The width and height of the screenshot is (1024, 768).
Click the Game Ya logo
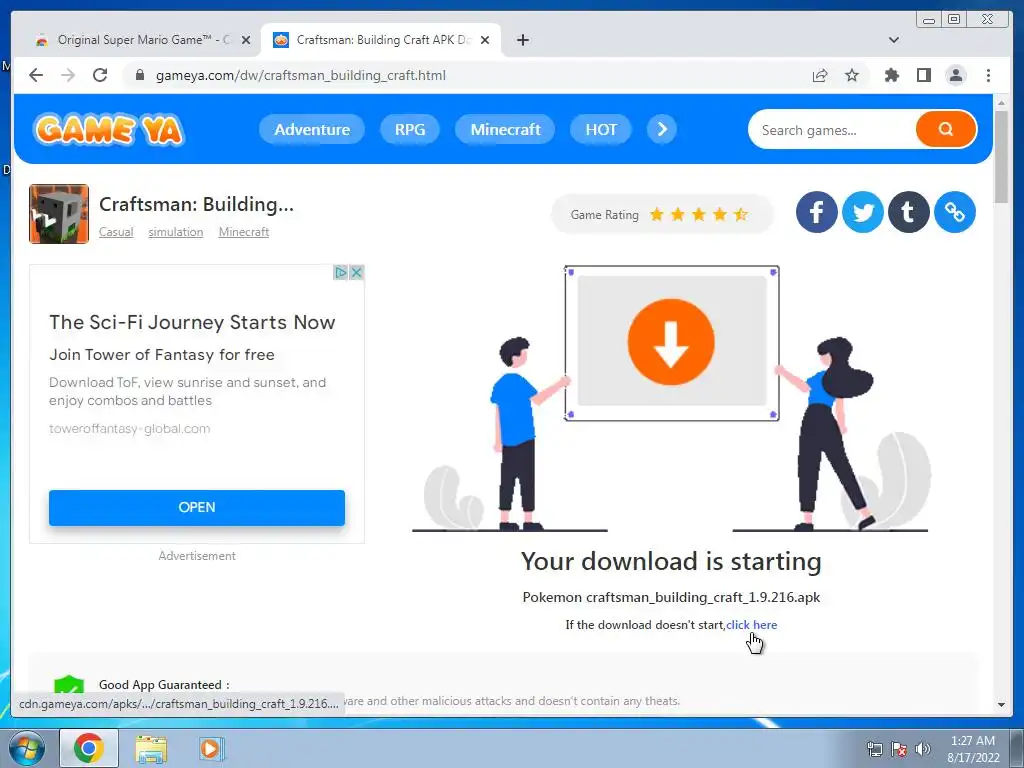108,129
